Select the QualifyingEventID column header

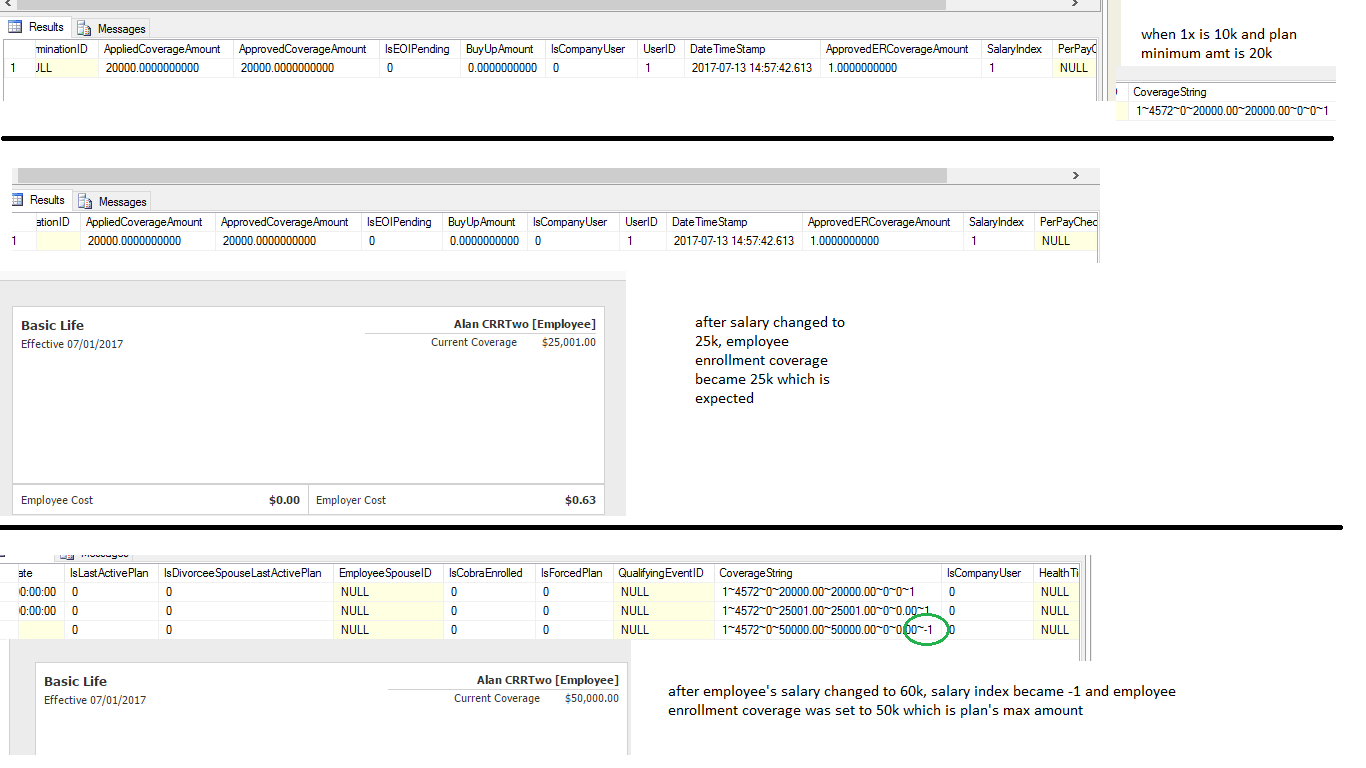click(x=663, y=573)
